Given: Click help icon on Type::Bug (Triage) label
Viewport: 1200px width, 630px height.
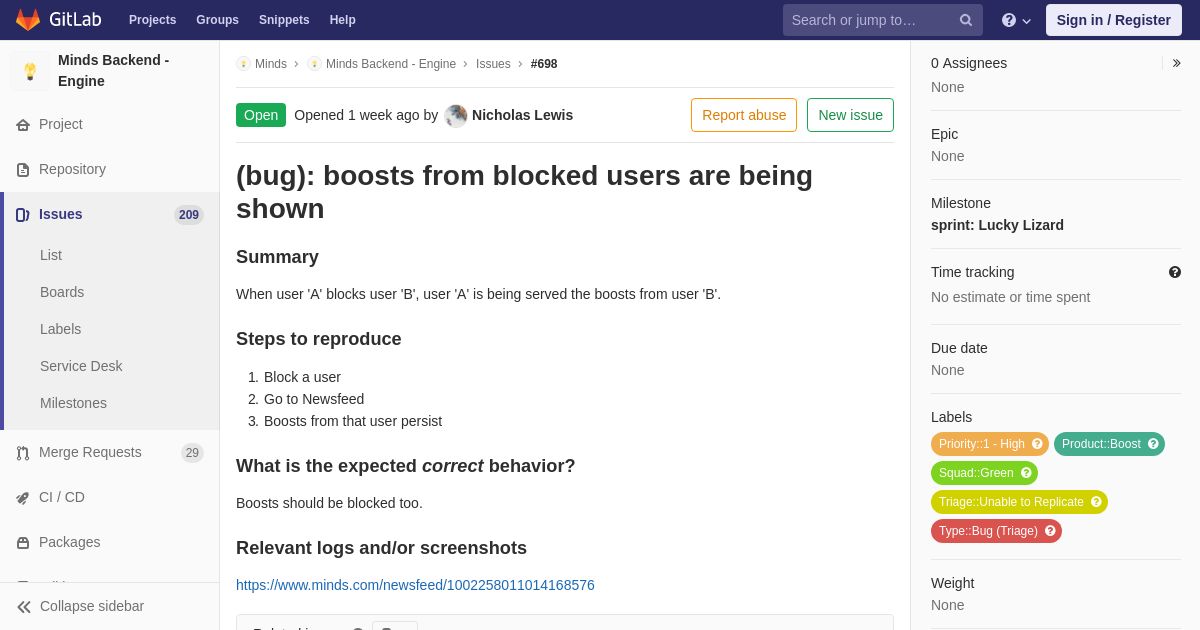Looking at the screenshot, I should (1050, 531).
